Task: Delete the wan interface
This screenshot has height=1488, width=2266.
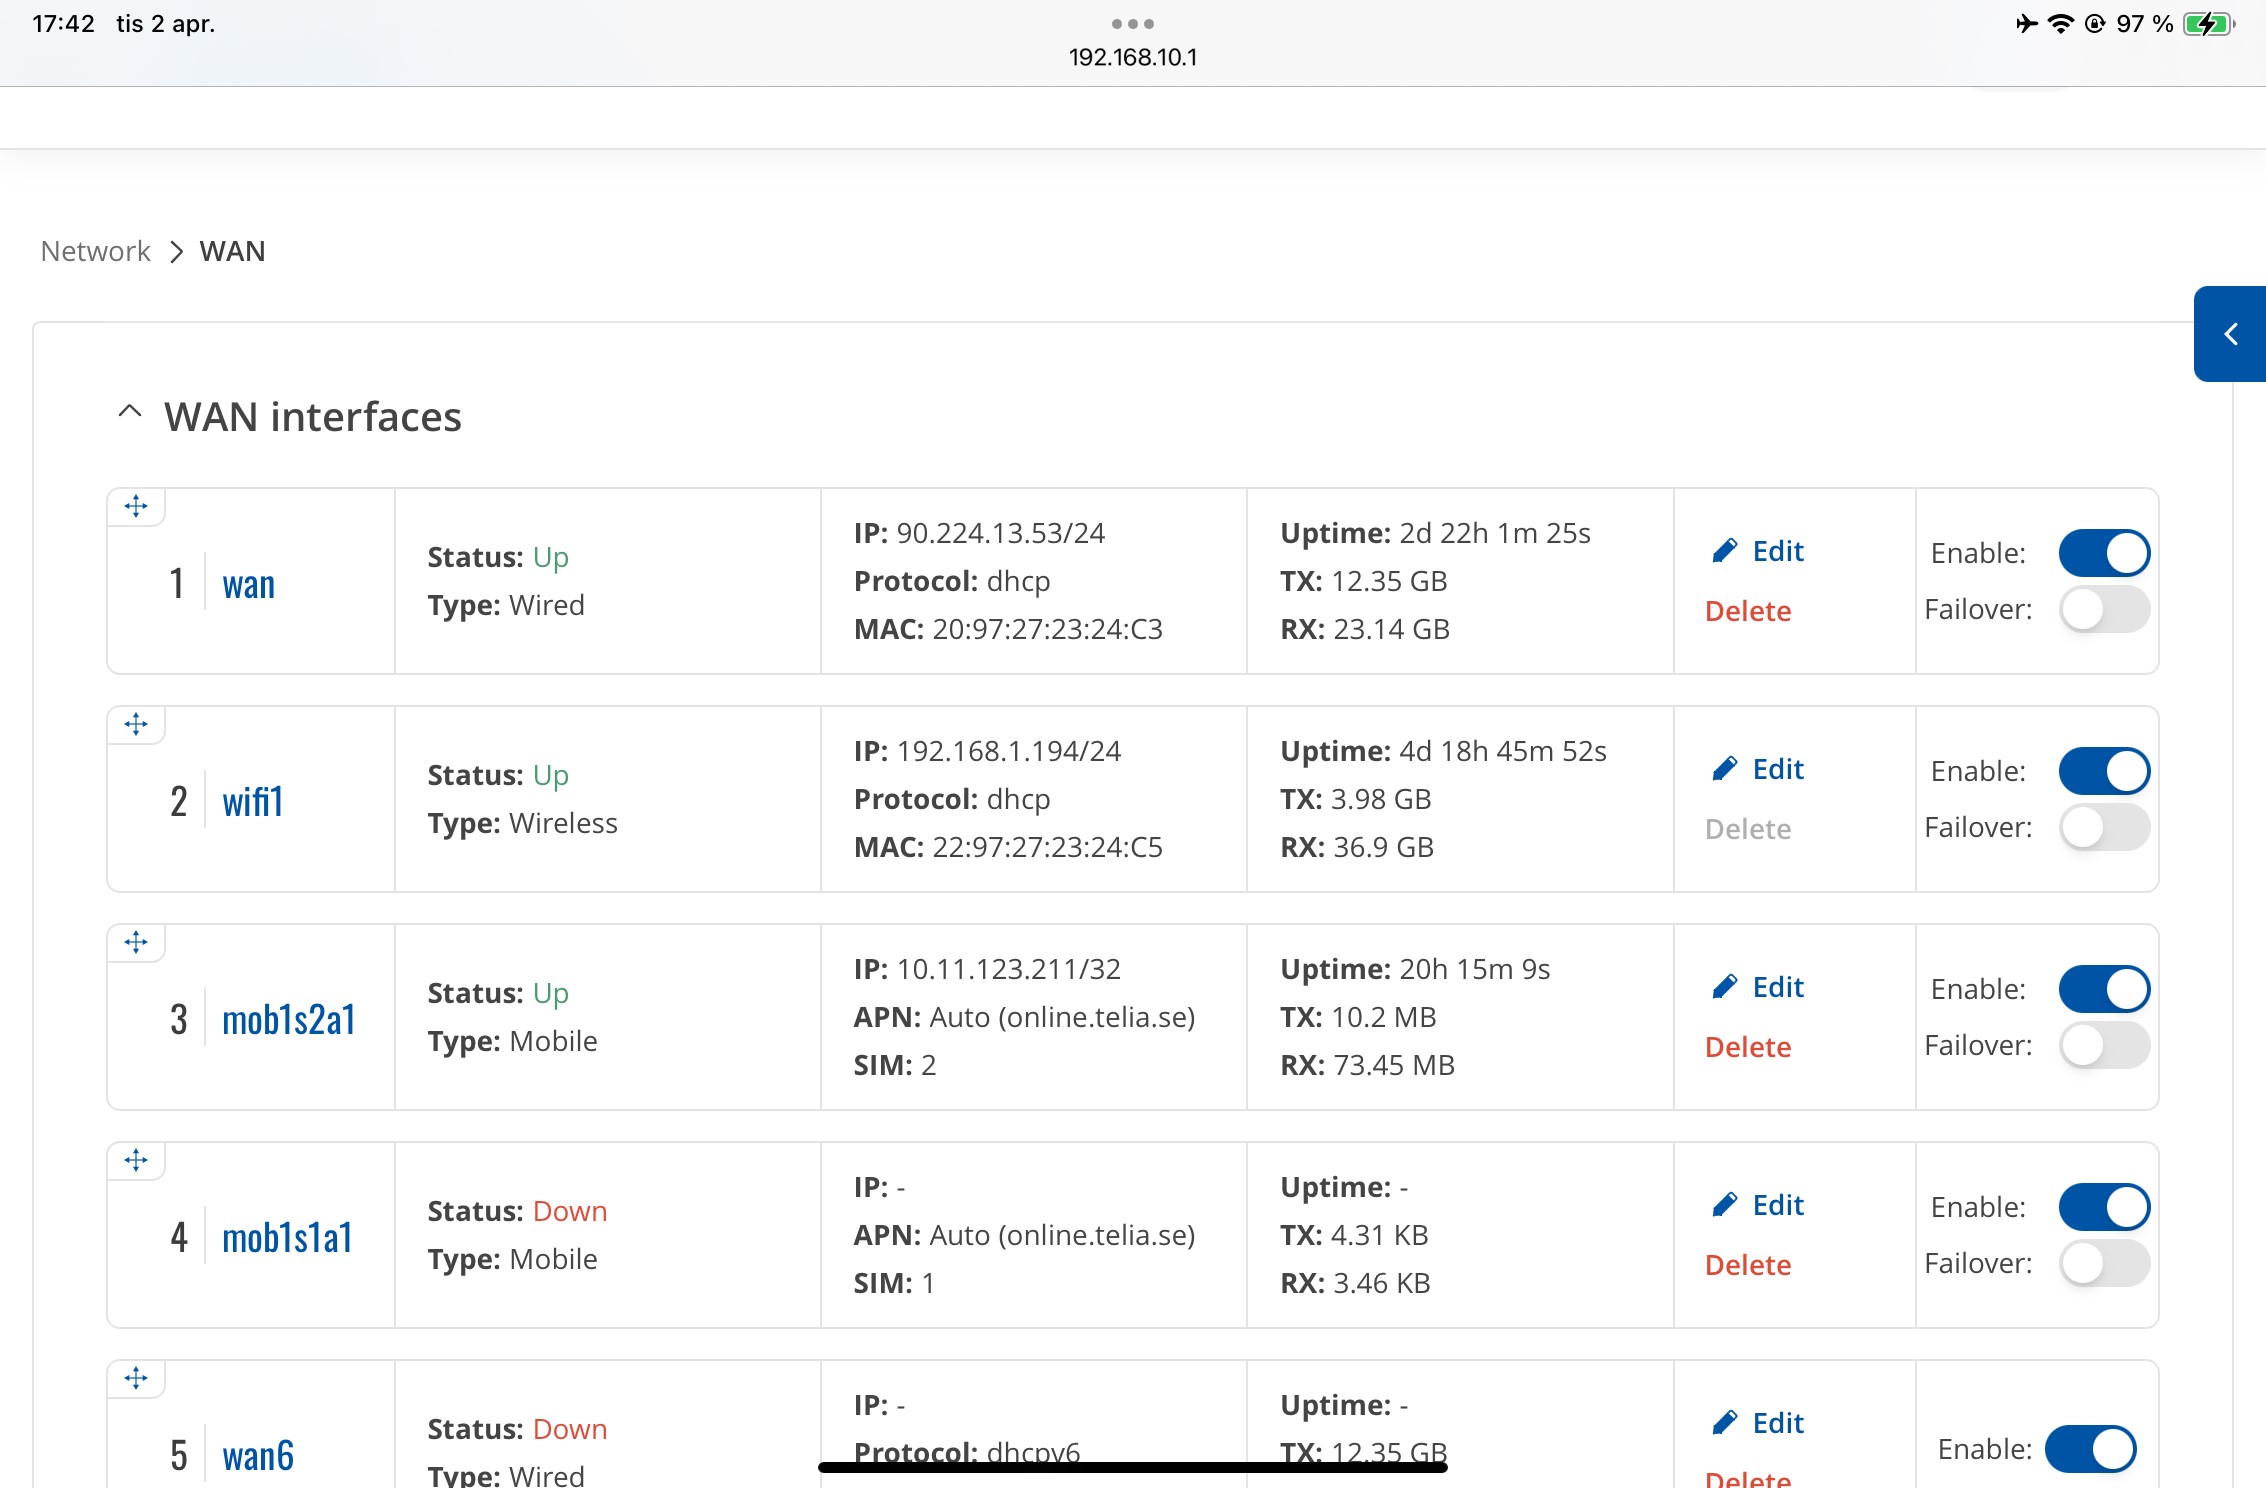Action: coord(1747,611)
